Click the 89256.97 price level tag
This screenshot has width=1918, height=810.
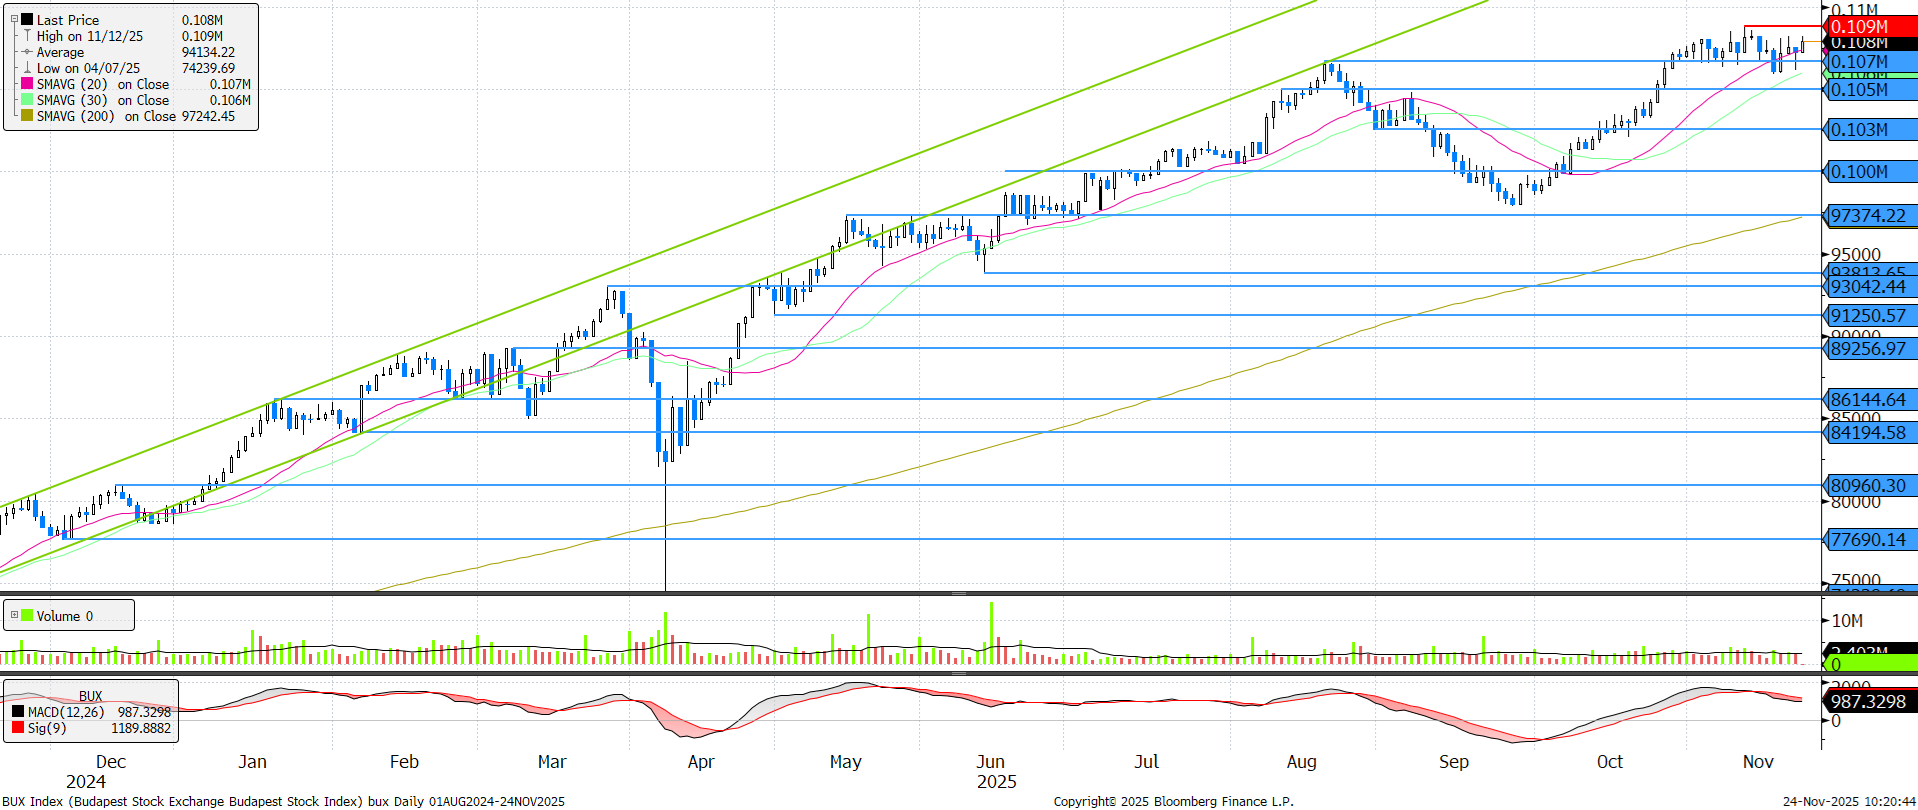coord(1866,348)
